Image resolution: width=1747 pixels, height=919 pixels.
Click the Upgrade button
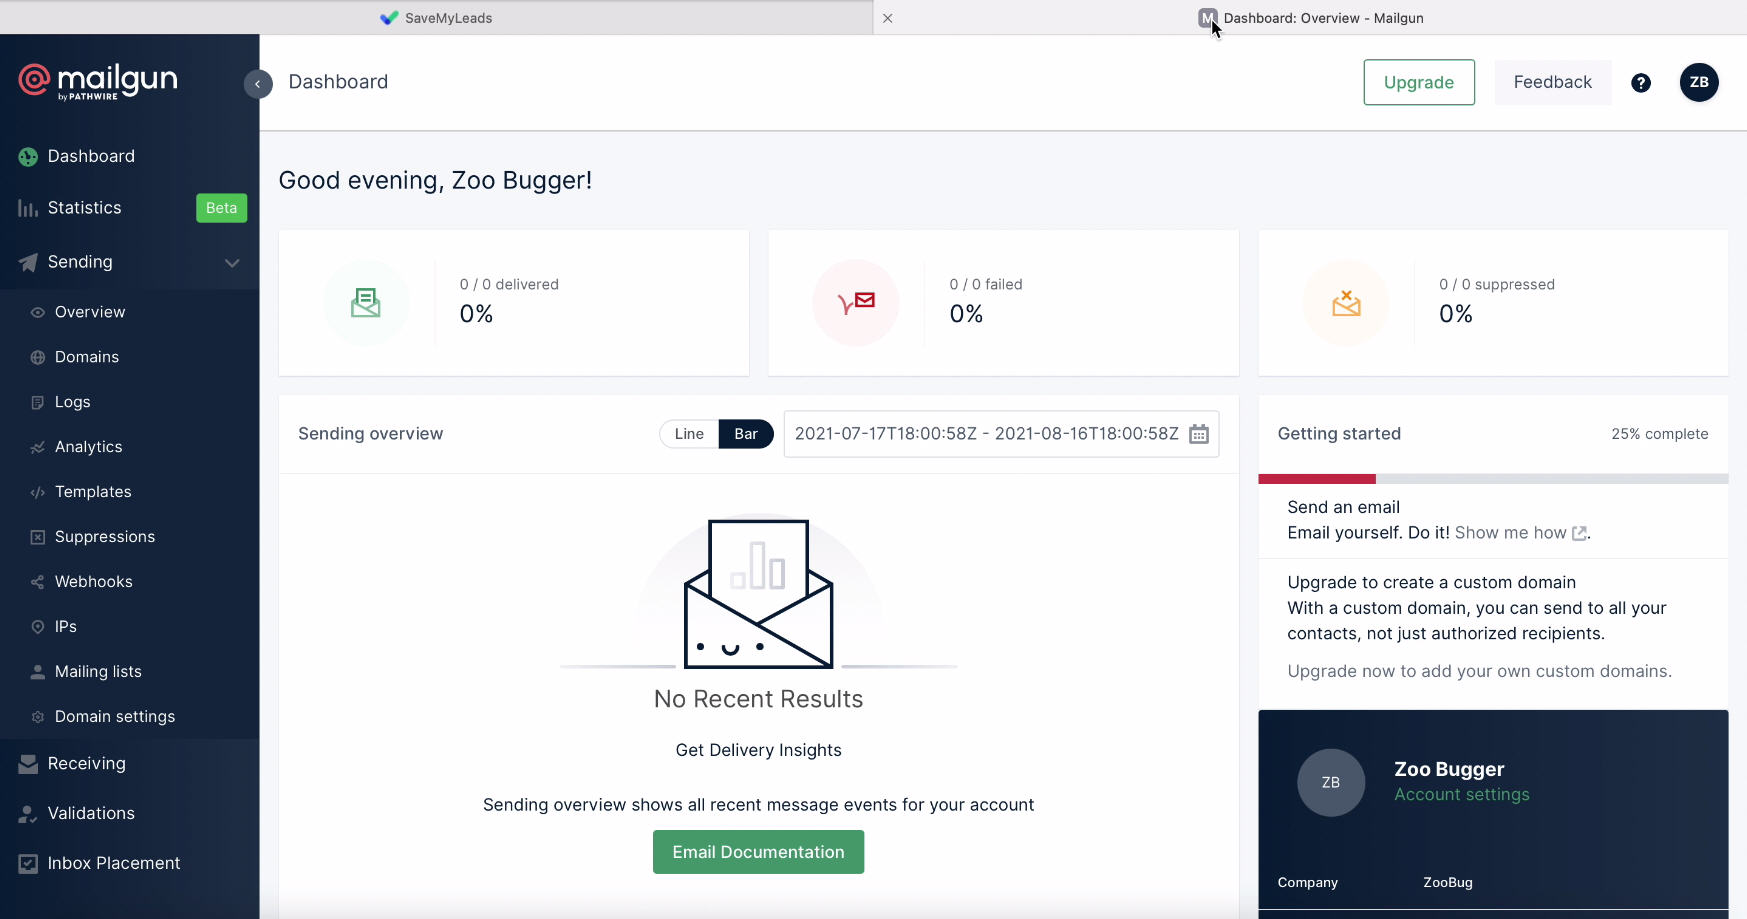1419,83
